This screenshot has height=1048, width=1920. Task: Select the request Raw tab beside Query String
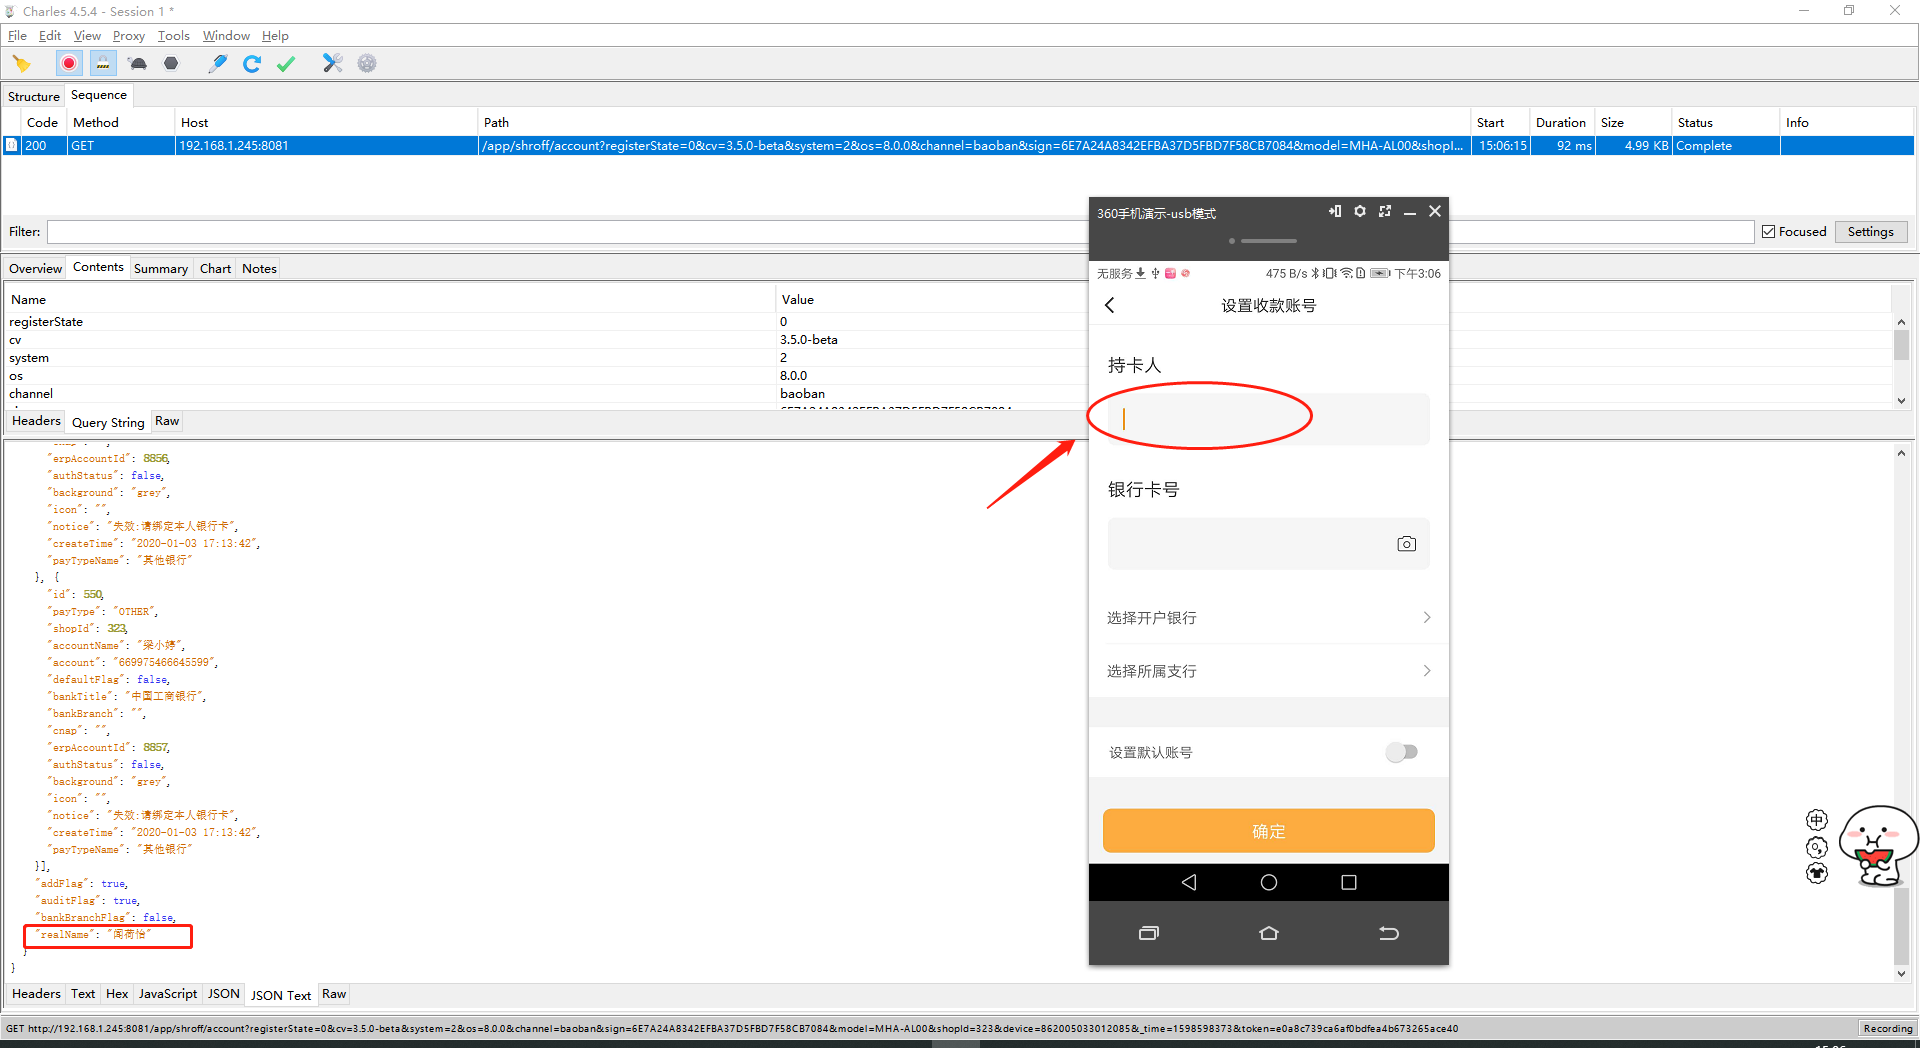167,421
